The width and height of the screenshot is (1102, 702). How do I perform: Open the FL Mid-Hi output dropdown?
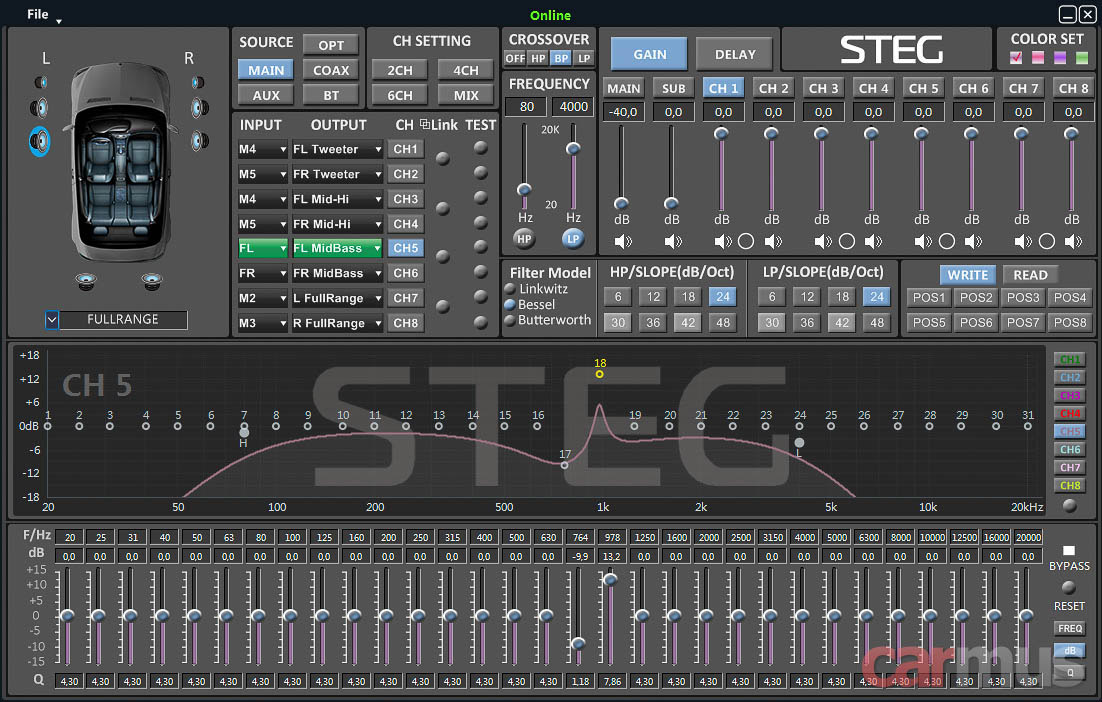337,199
